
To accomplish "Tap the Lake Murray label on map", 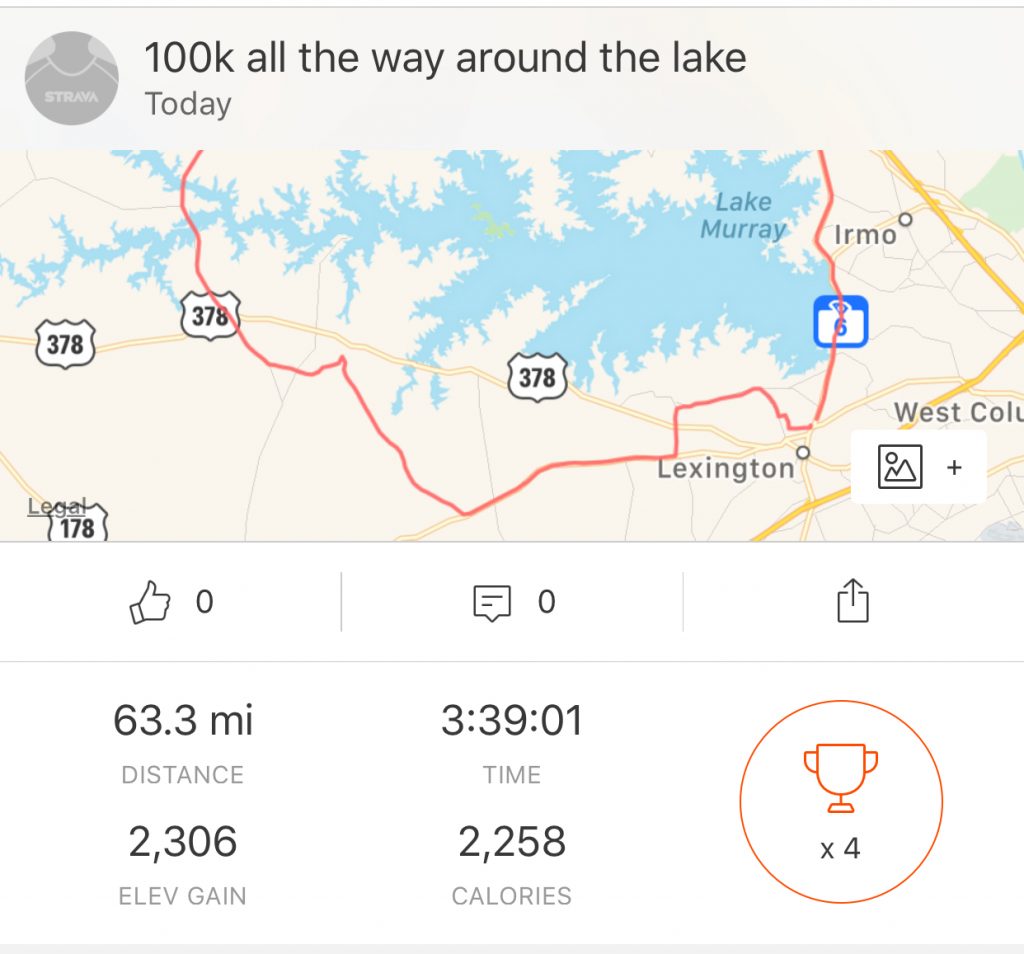I will [743, 215].
